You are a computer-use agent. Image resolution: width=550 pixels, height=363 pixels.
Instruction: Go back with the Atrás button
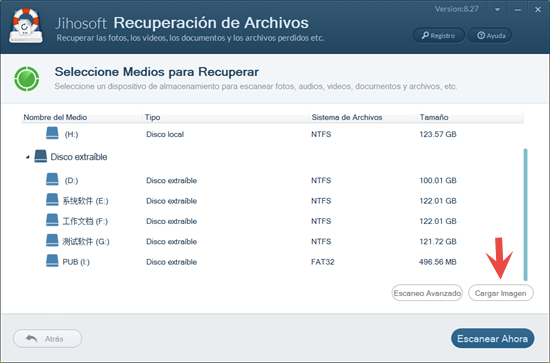47,339
